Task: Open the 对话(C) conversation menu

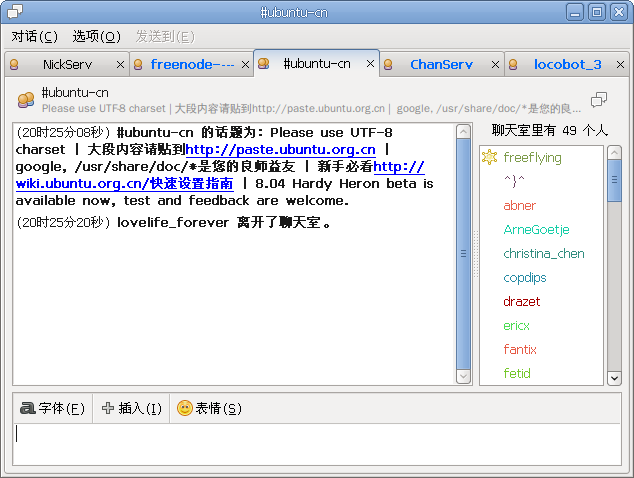Action: (x=34, y=37)
